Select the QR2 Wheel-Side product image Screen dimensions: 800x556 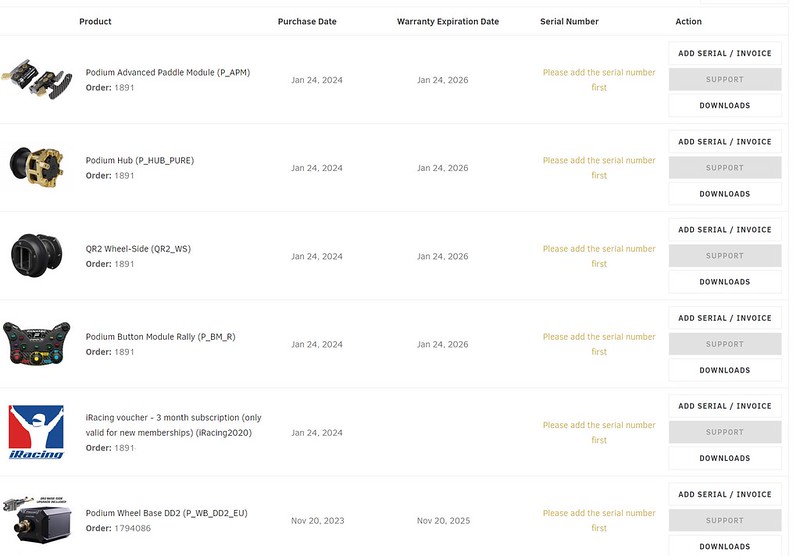coord(36,256)
